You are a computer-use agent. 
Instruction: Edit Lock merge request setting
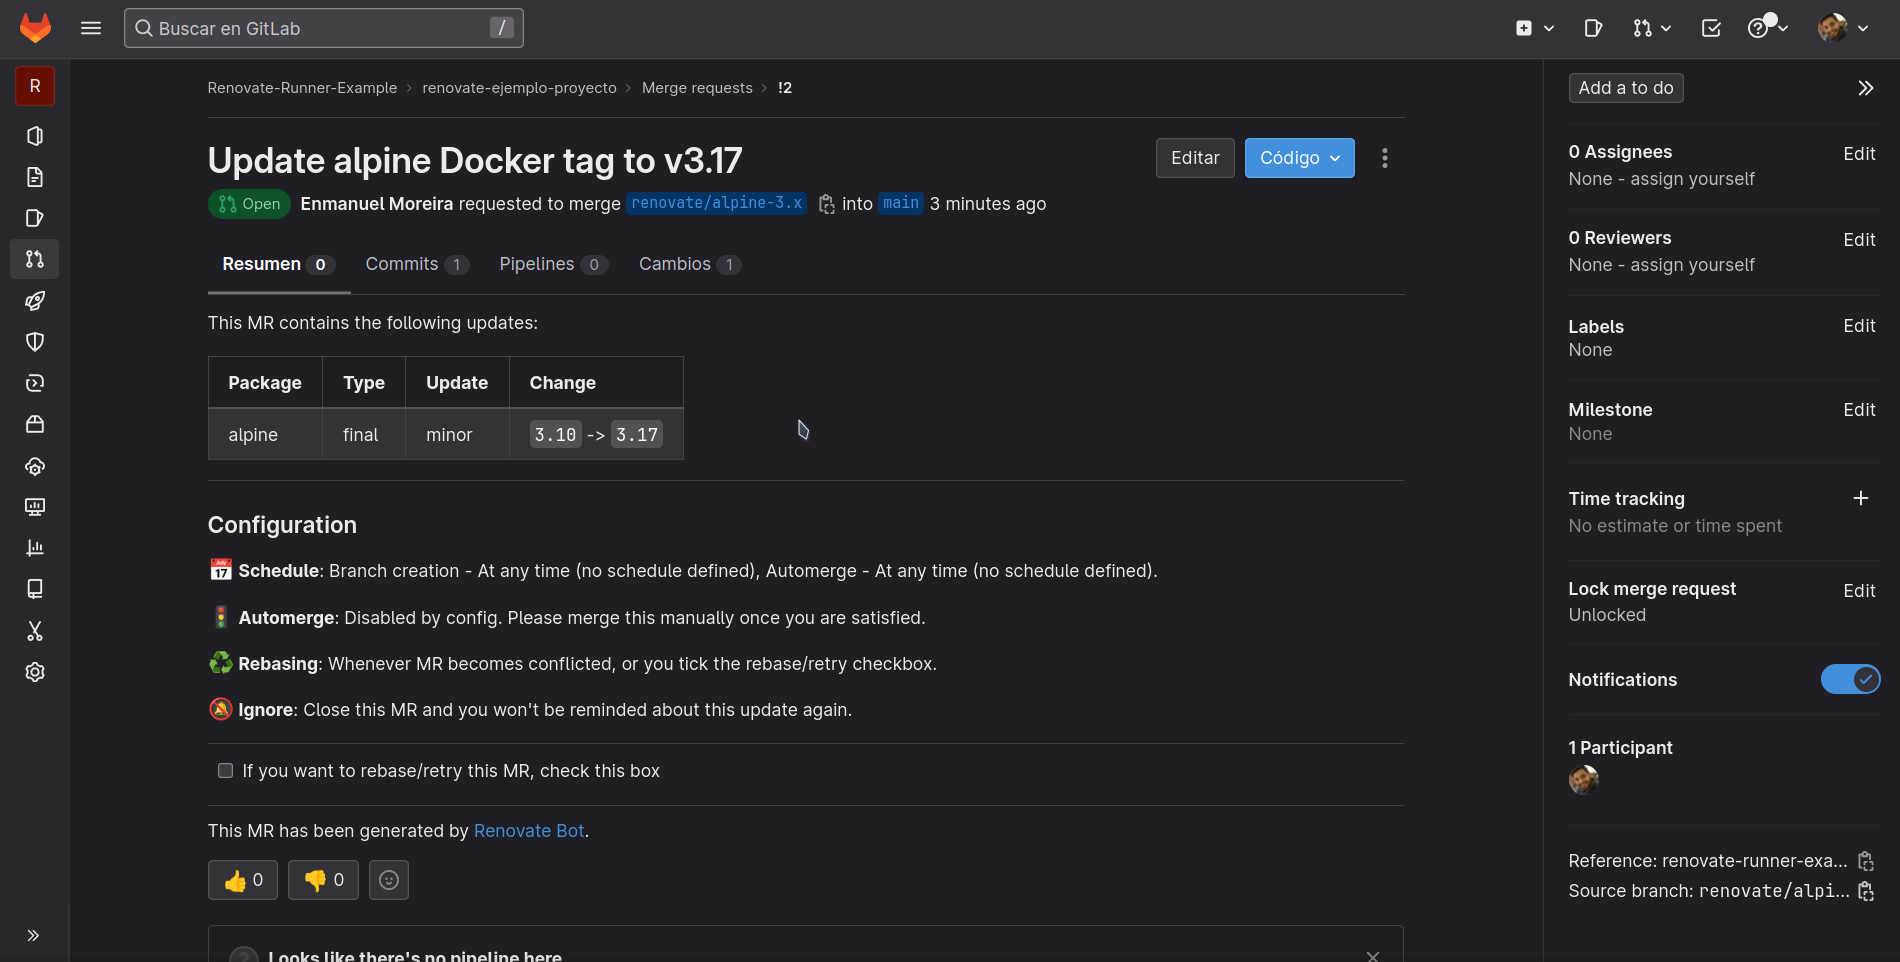click(x=1859, y=591)
